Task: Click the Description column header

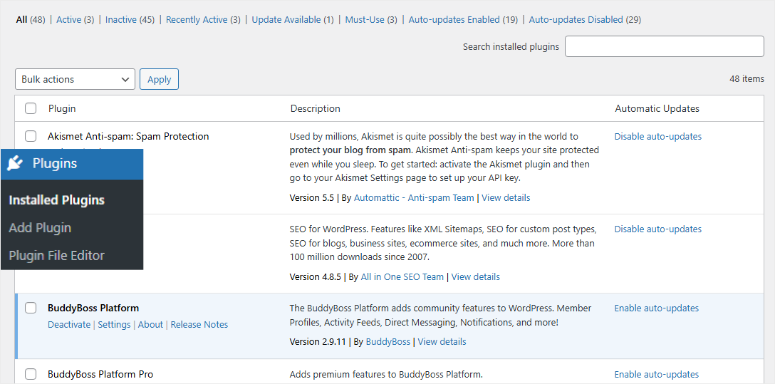Action: (x=315, y=108)
